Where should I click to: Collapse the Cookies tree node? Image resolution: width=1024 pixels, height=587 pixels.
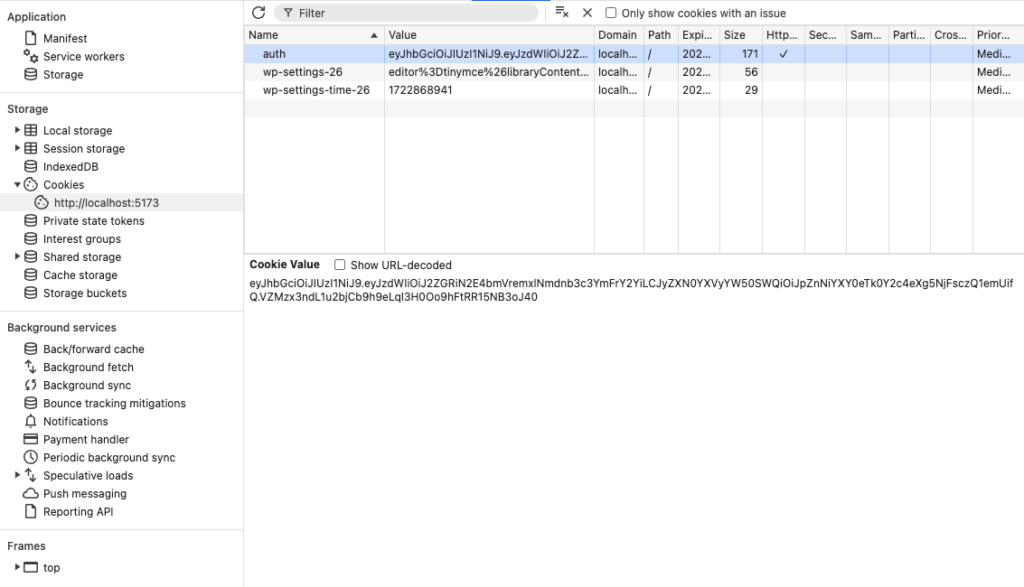[17, 185]
